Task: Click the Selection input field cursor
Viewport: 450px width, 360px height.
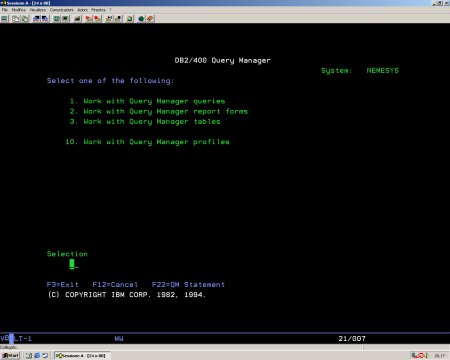Action: (x=72, y=264)
